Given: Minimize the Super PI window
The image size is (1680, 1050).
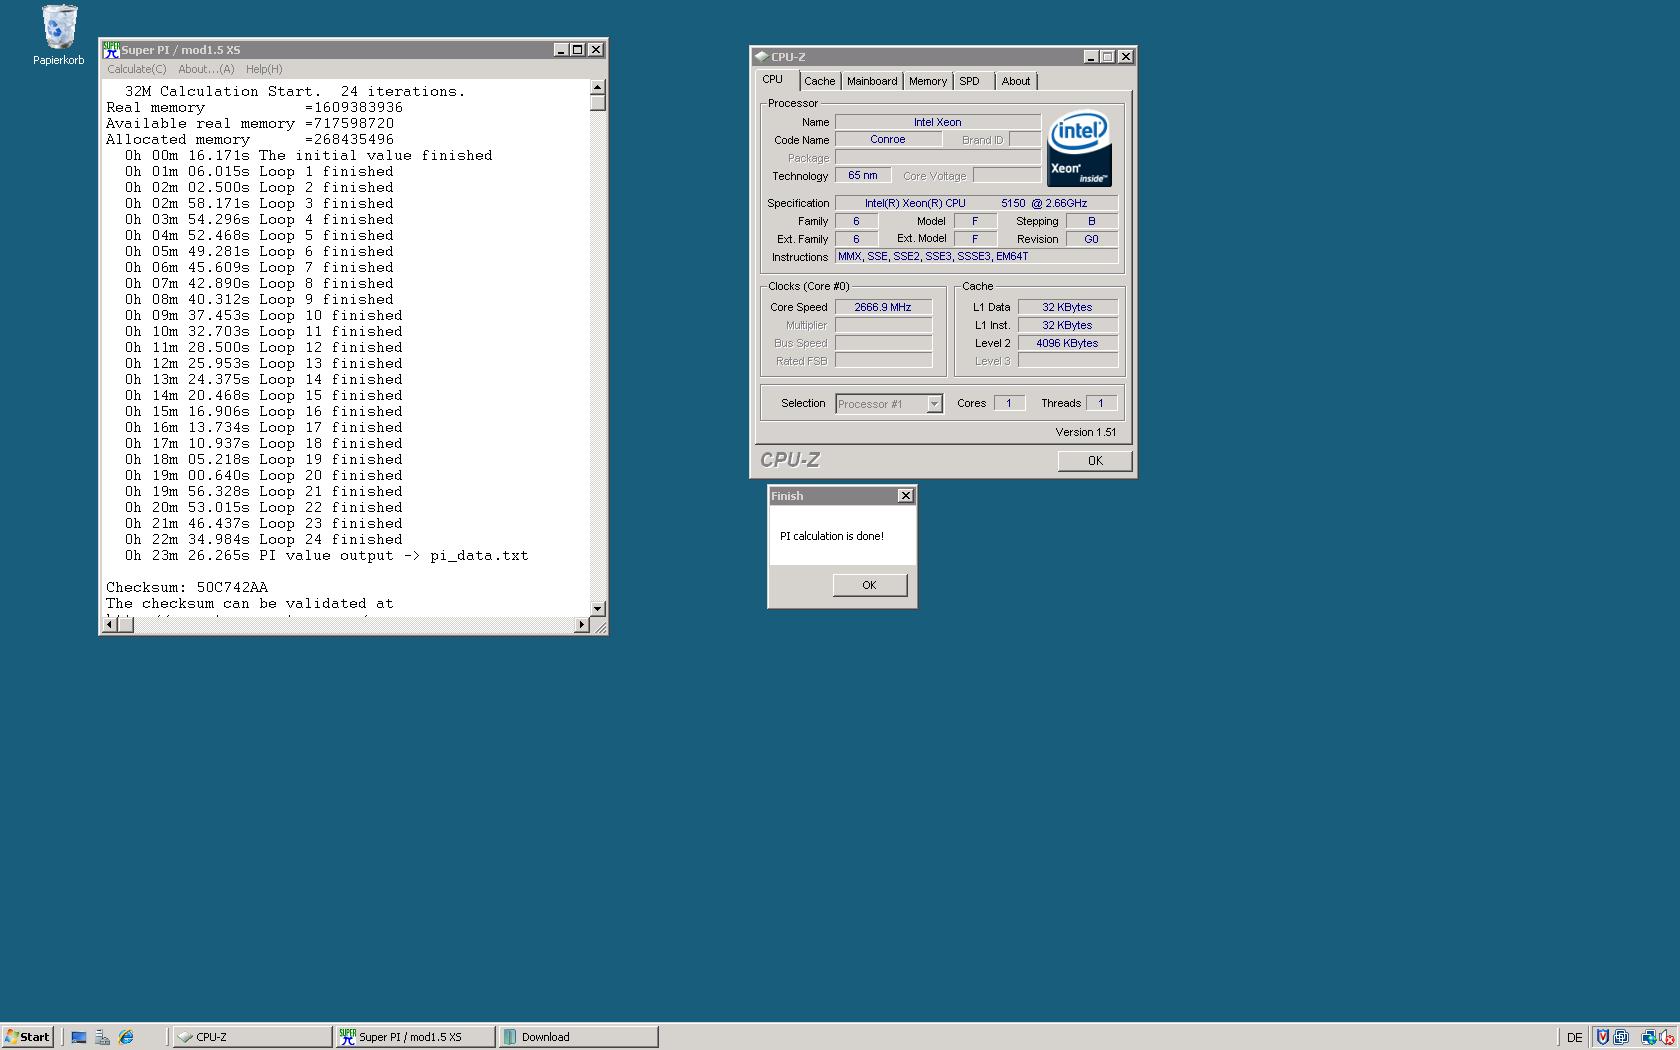Looking at the screenshot, I should 561,49.
